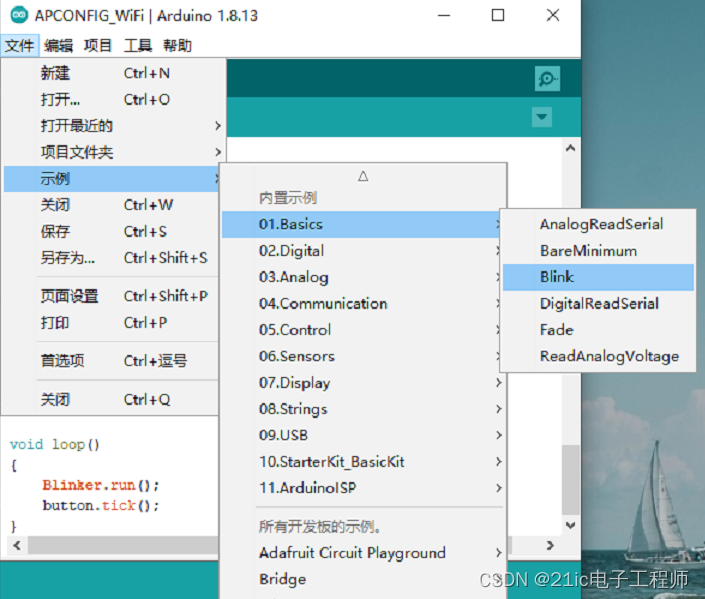705x599 pixels.
Task: Maximize the Arduino window
Action: 498,15
